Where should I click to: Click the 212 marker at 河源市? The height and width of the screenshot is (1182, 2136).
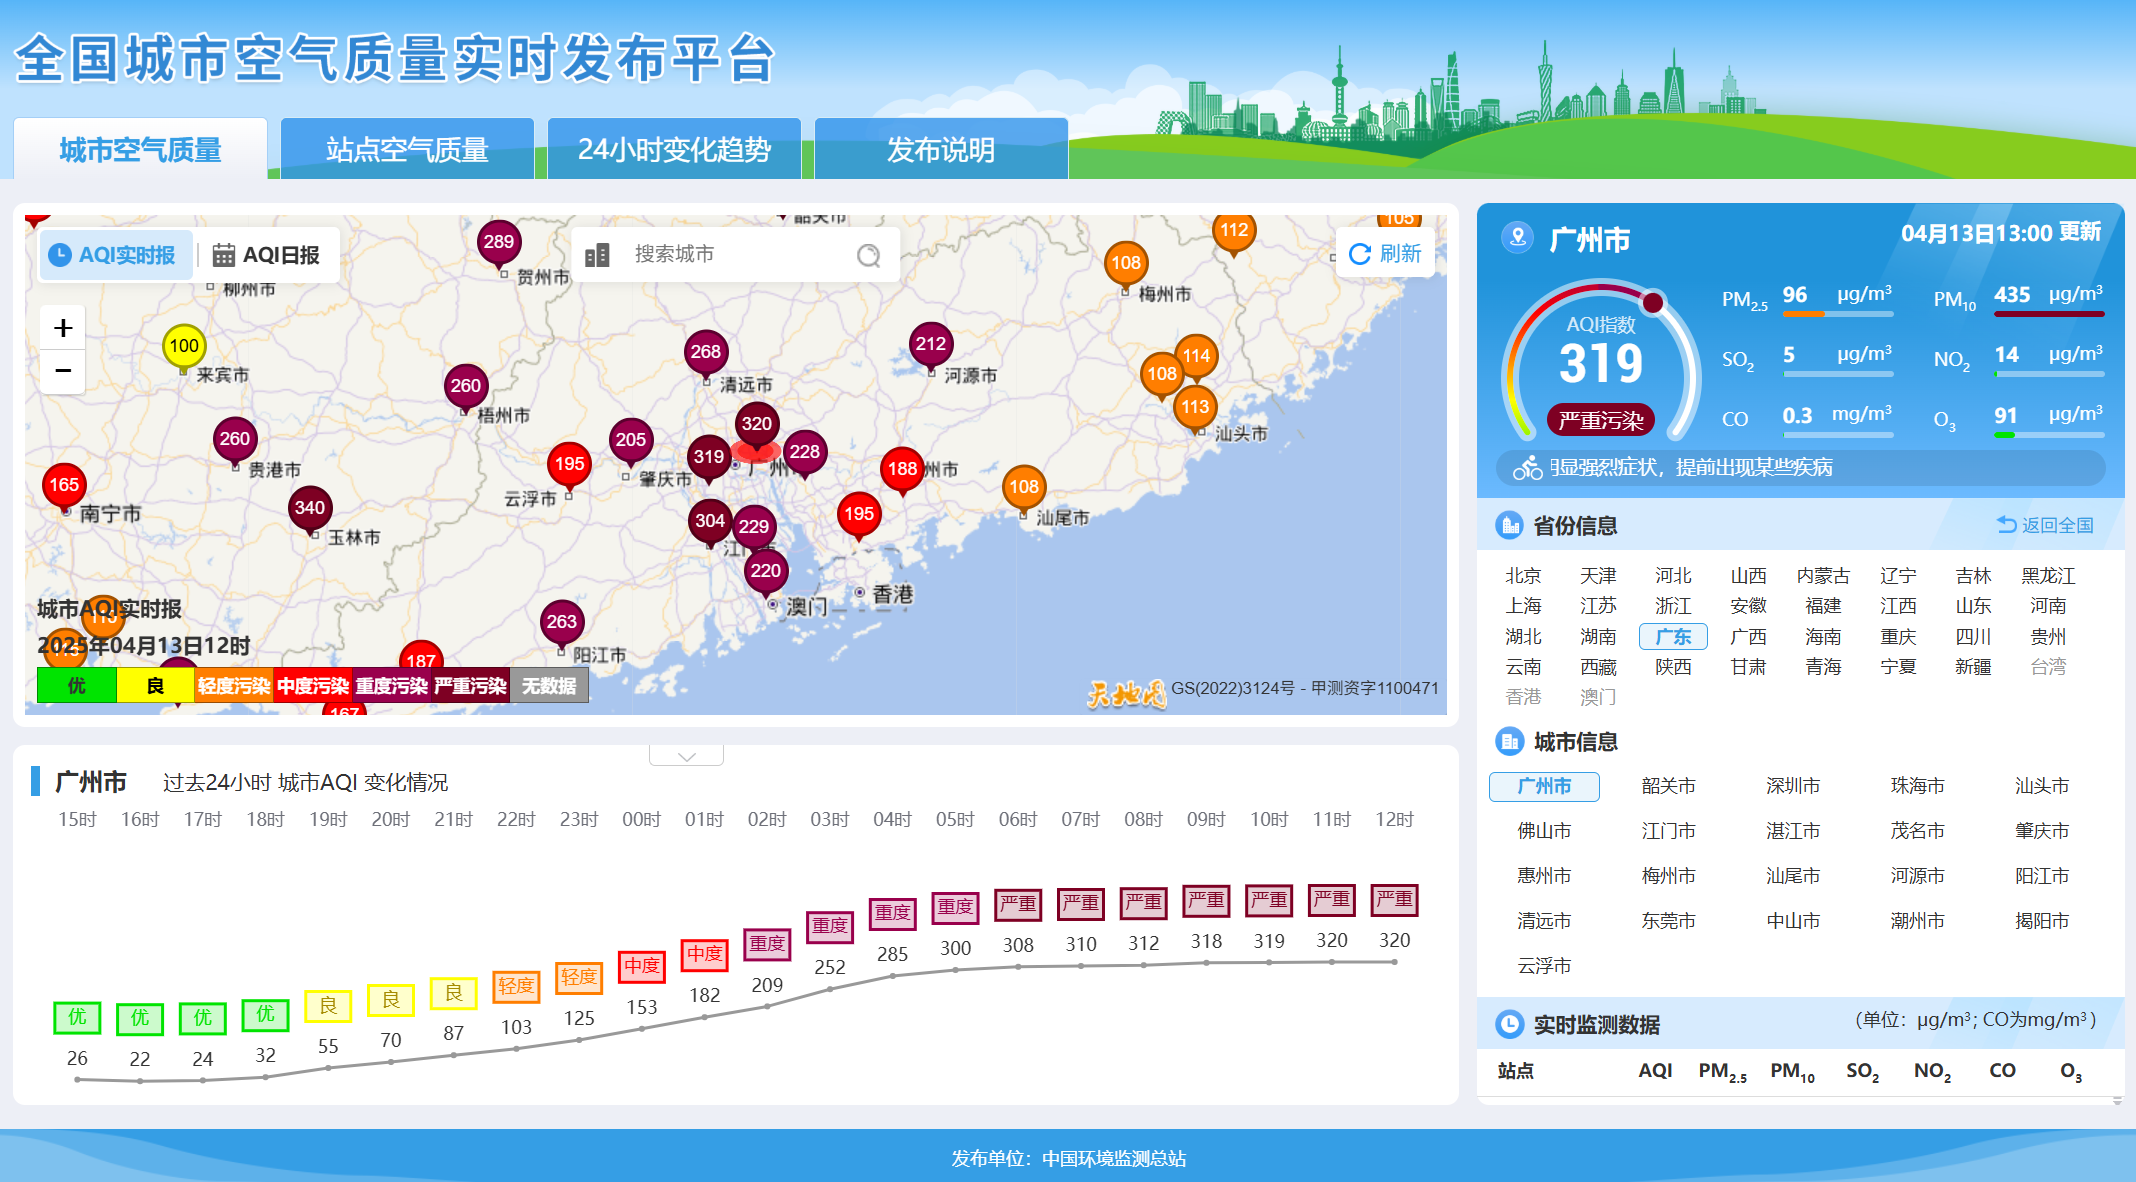click(x=931, y=345)
